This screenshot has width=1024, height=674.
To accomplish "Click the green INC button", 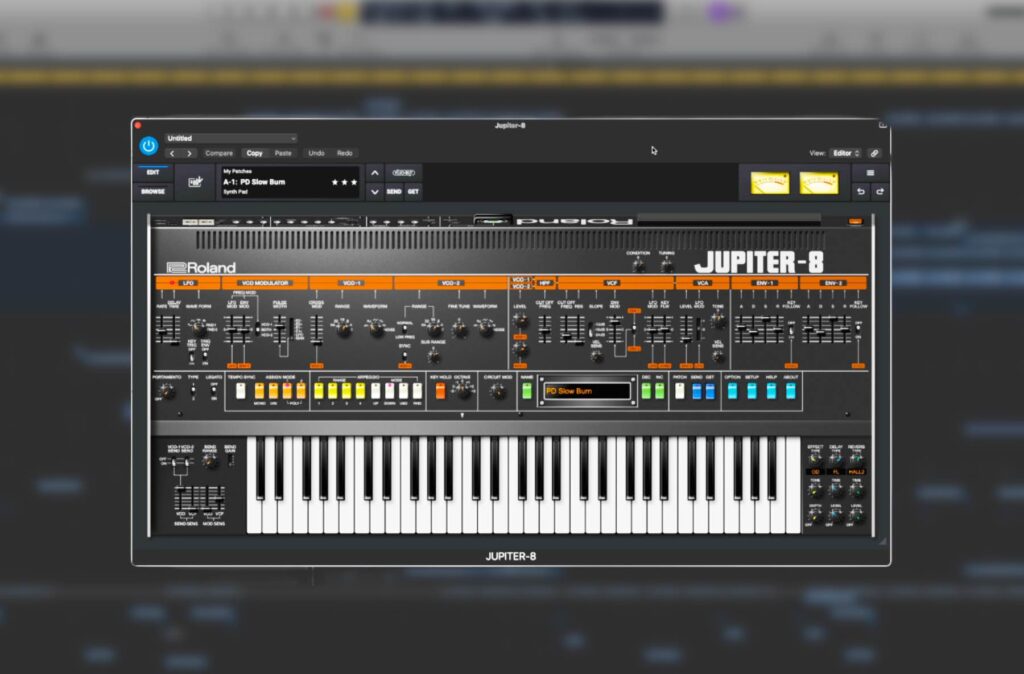I will pos(660,391).
